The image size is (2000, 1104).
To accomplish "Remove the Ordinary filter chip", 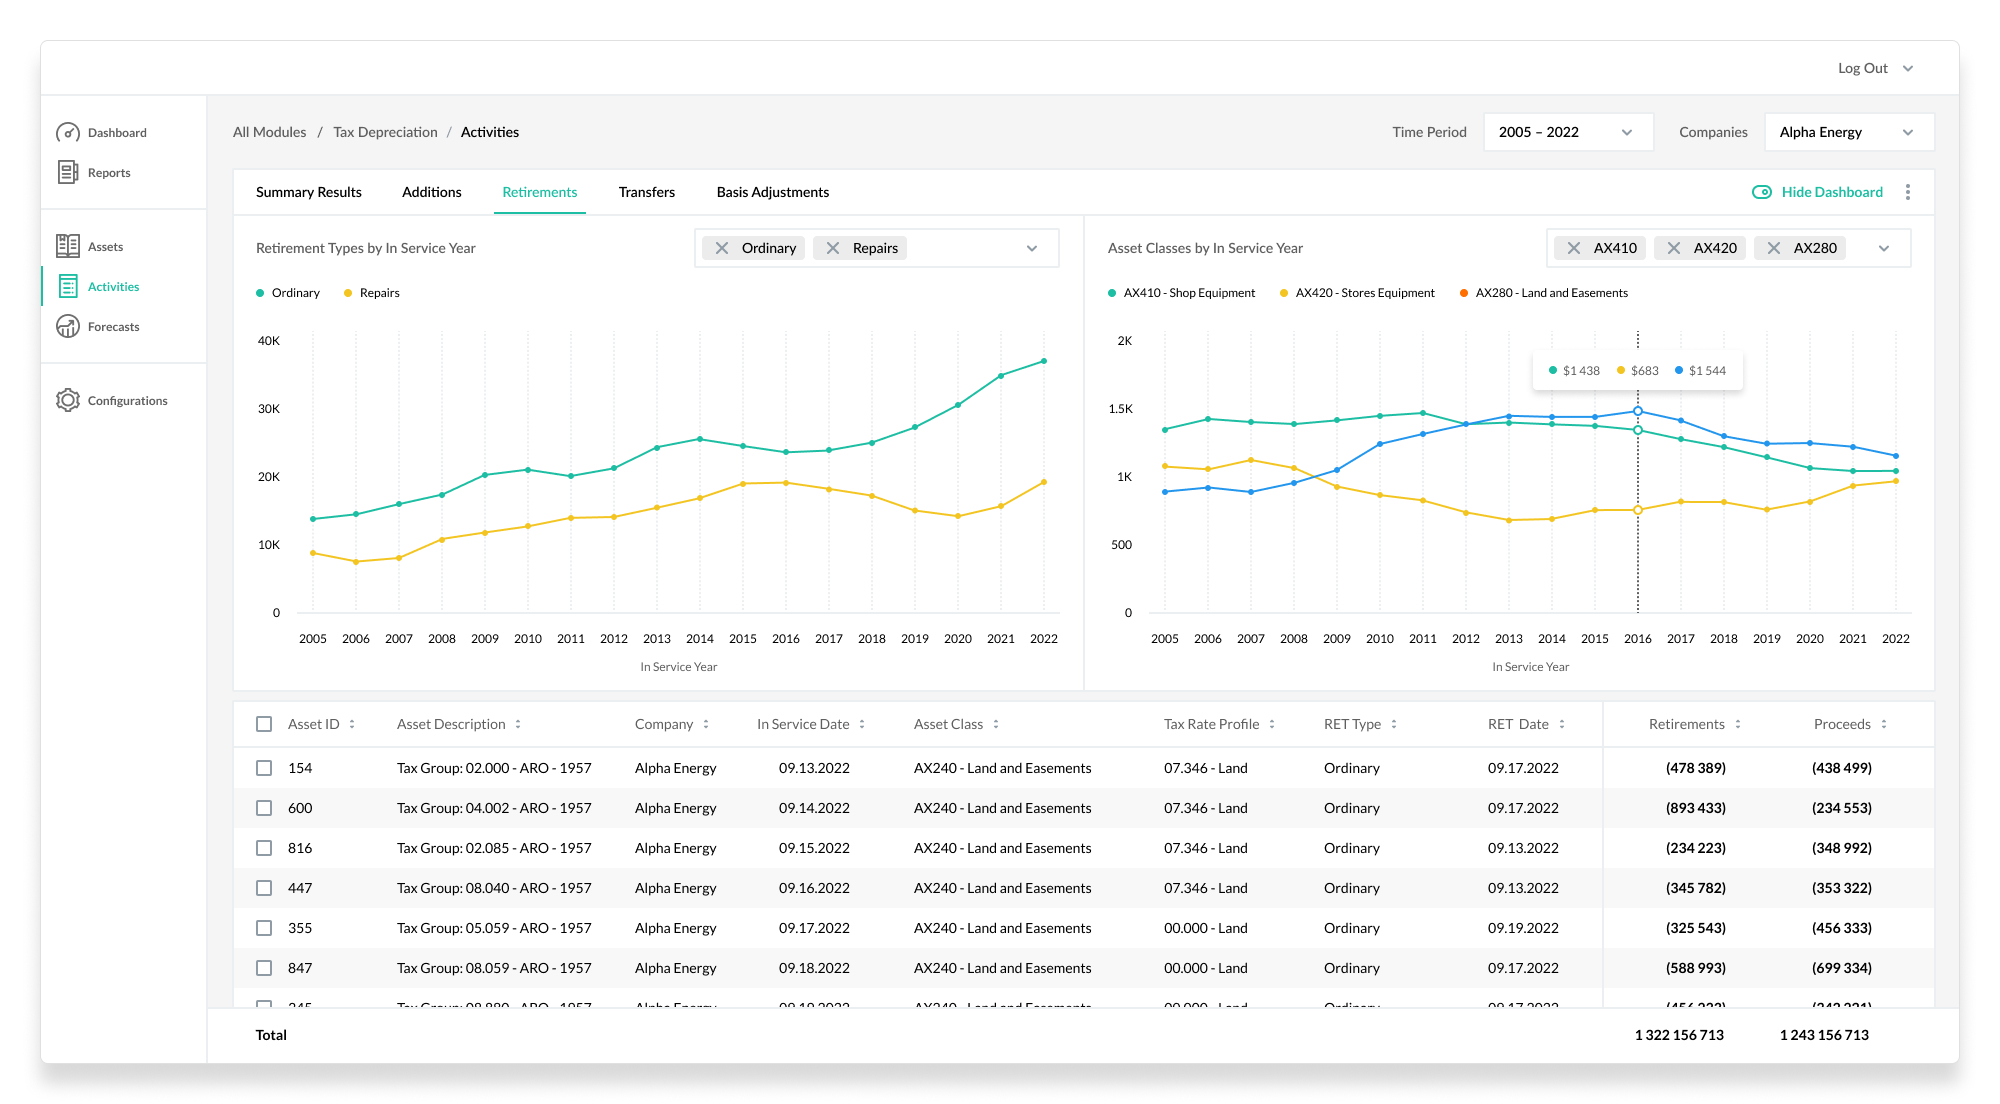I will 722,248.
